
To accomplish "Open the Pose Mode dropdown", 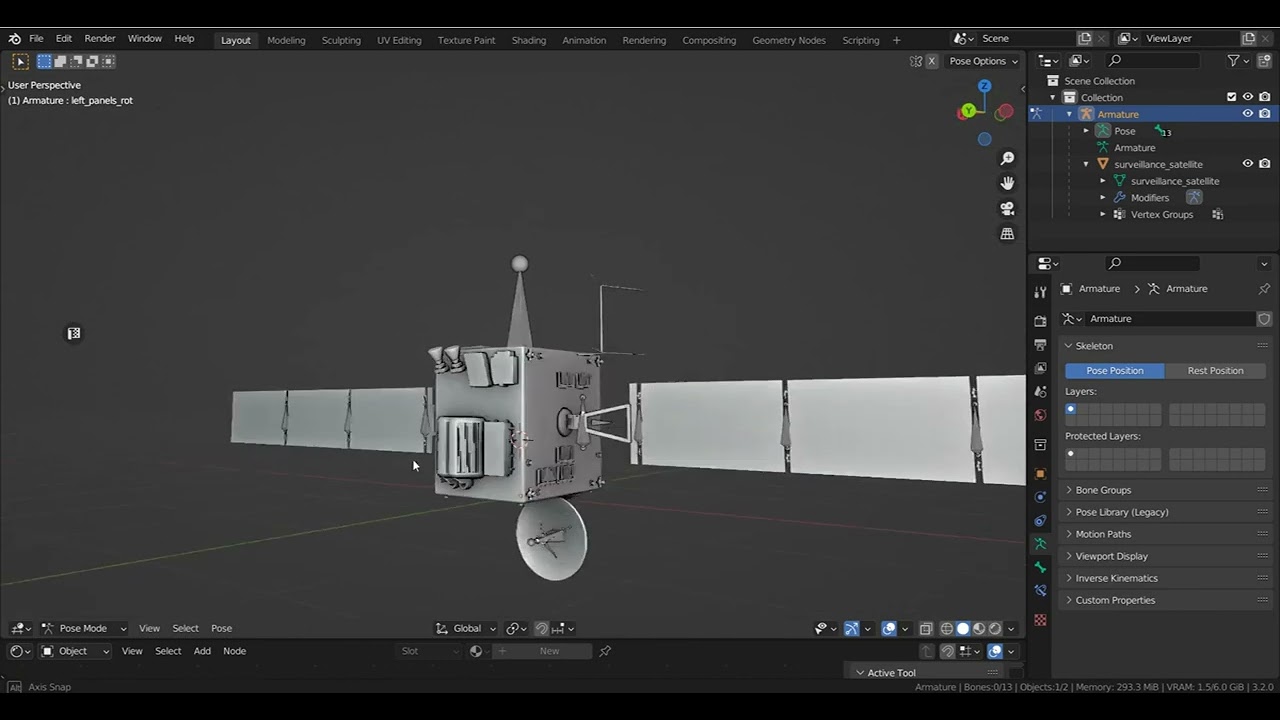I will pos(84,629).
